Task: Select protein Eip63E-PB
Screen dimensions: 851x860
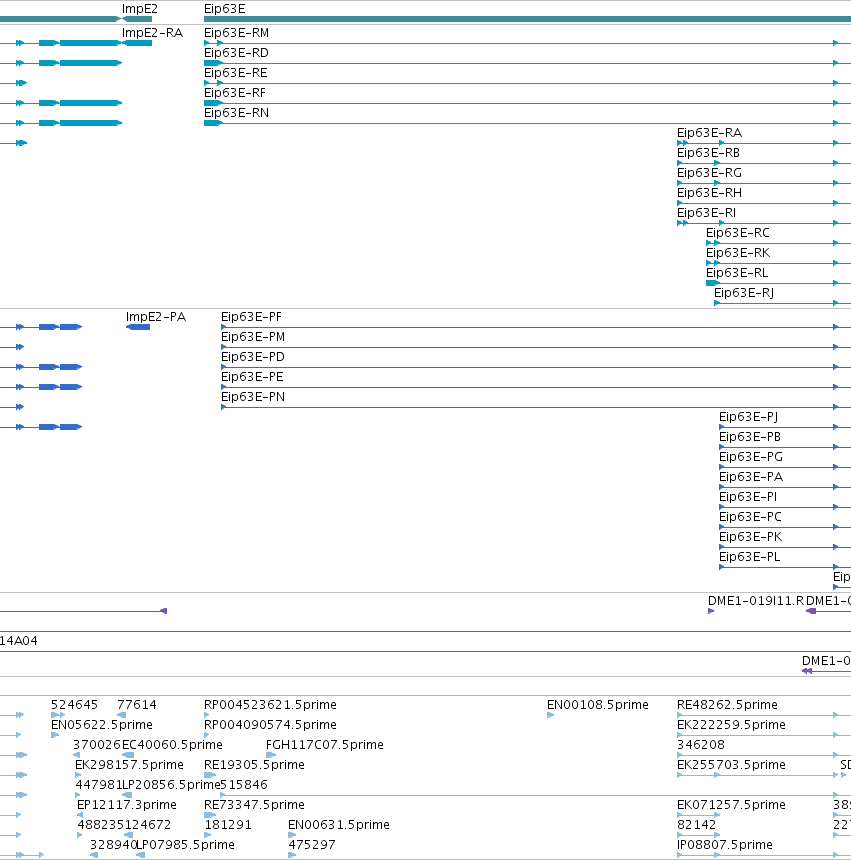Action: (x=750, y=437)
